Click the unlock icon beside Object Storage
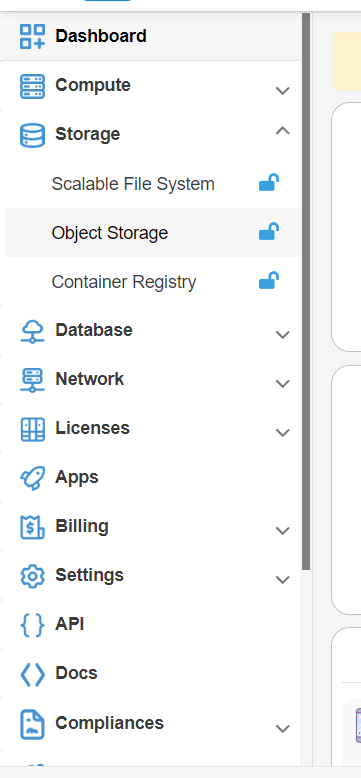Image resolution: width=361 pixels, height=778 pixels. tap(269, 232)
